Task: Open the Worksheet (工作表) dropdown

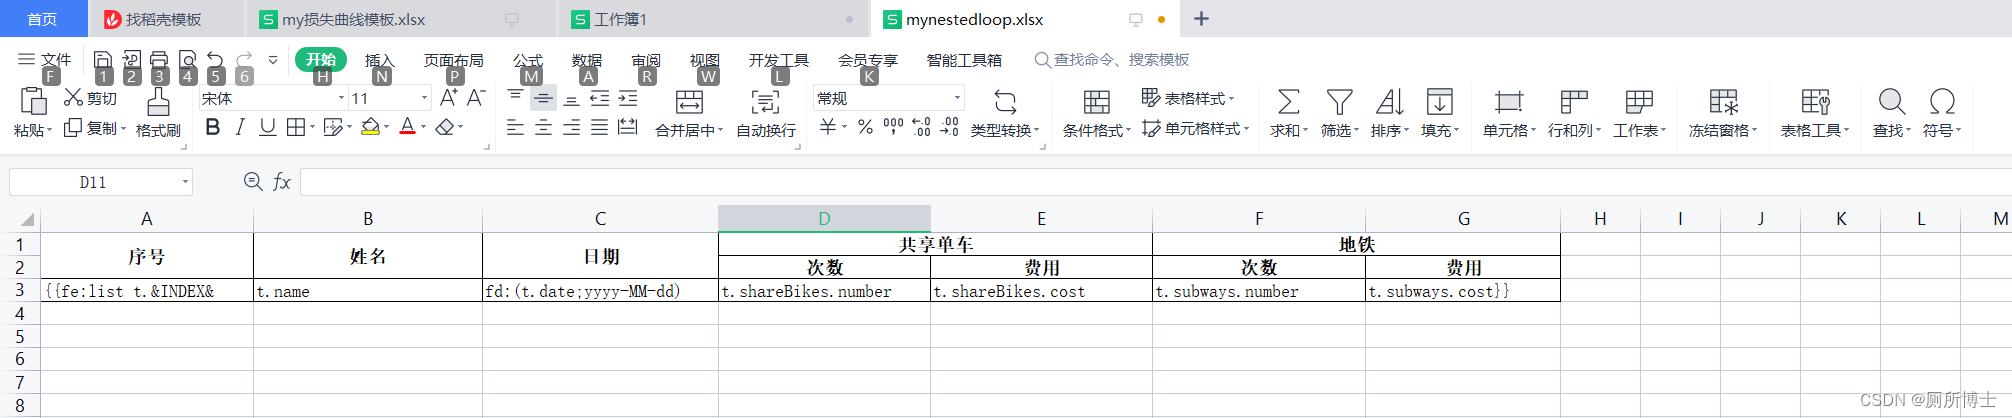Action: (1639, 112)
